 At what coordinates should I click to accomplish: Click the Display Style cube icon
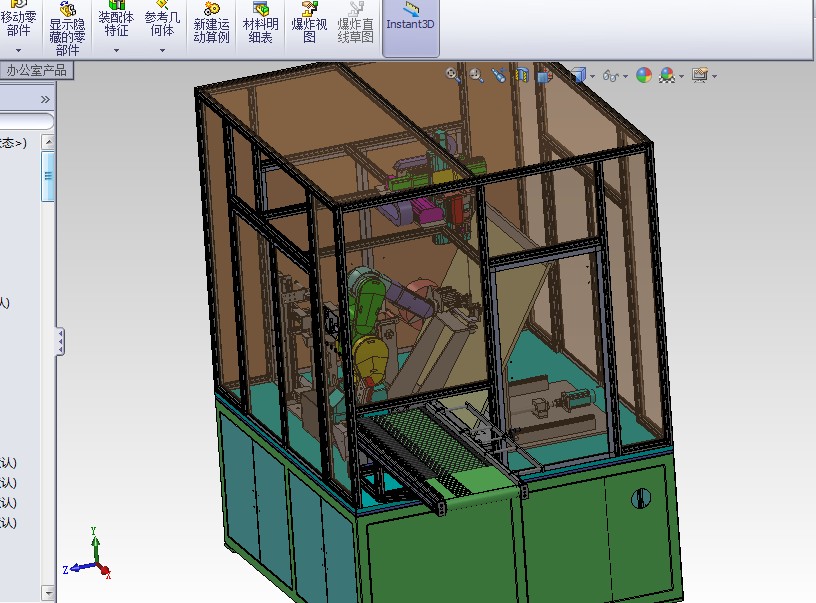pyautogui.click(x=578, y=75)
